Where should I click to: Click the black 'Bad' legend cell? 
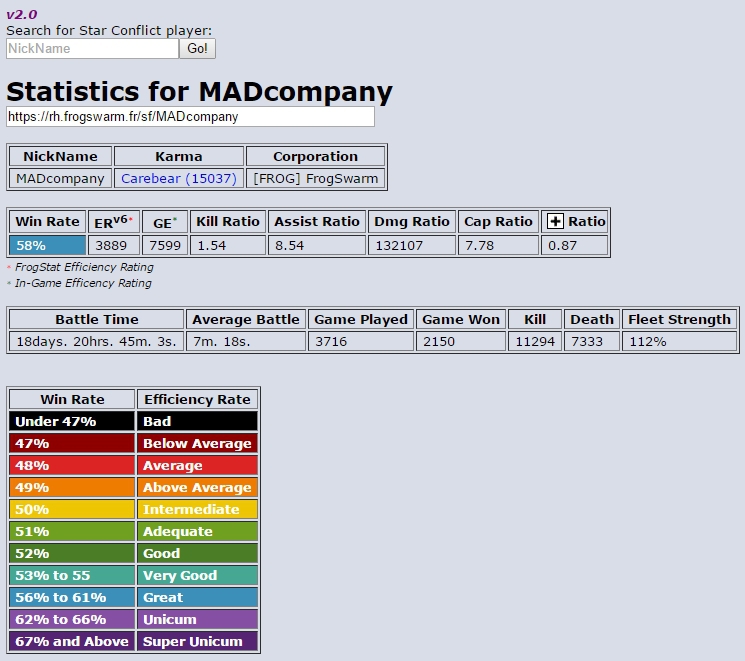pos(197,422)
